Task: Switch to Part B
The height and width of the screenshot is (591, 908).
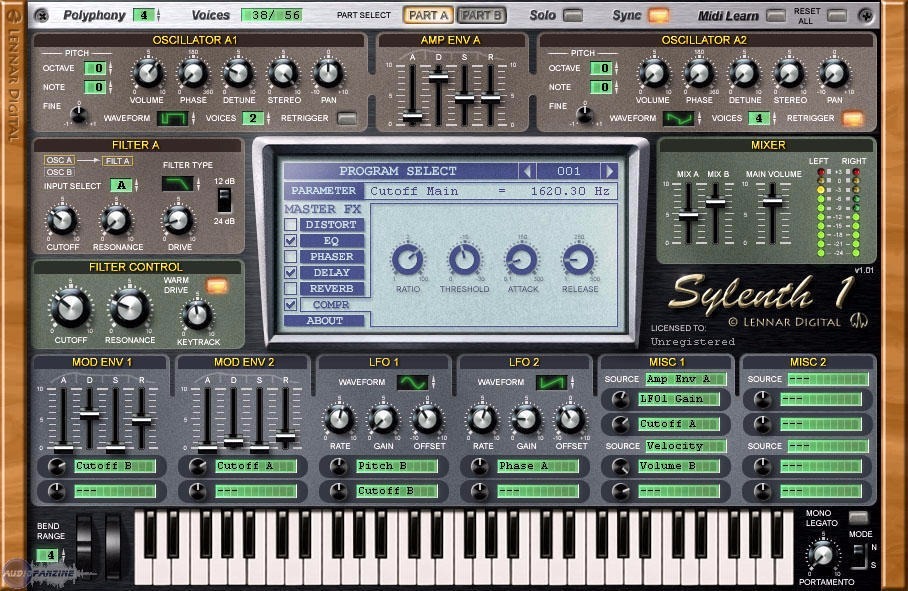Action: tap(481, 16)
